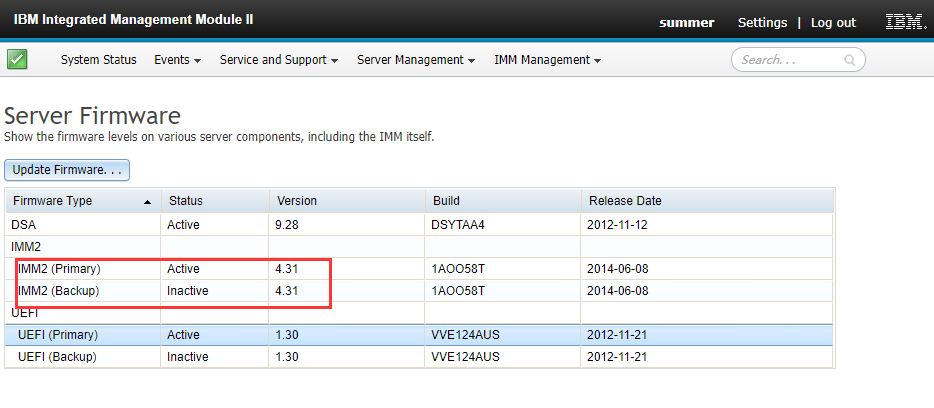Open the System Status page

tap(98, 60)
